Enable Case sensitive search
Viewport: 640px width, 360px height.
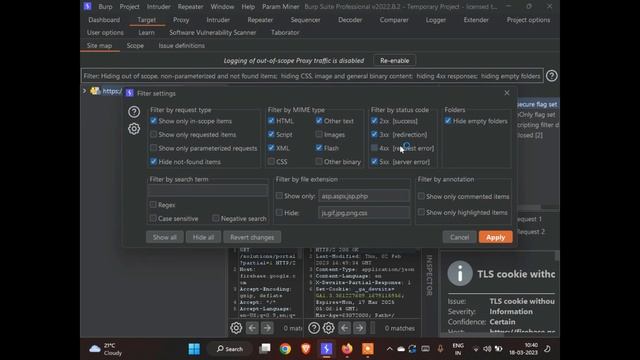tap(153, 218)
